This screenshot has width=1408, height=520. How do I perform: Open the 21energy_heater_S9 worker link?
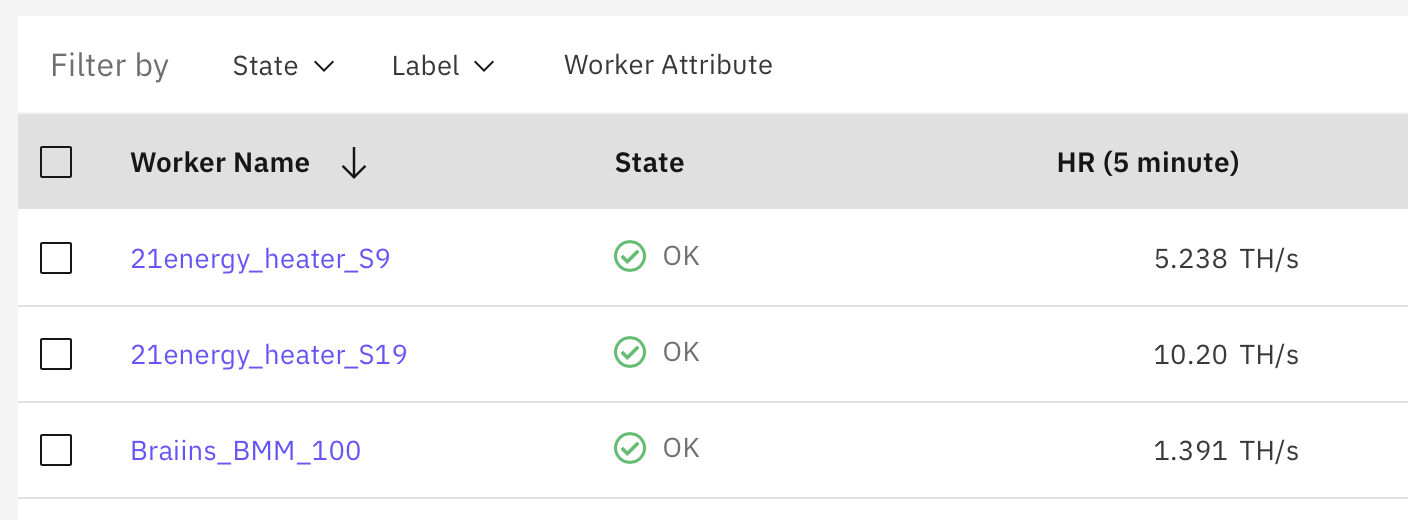(260, 259)
